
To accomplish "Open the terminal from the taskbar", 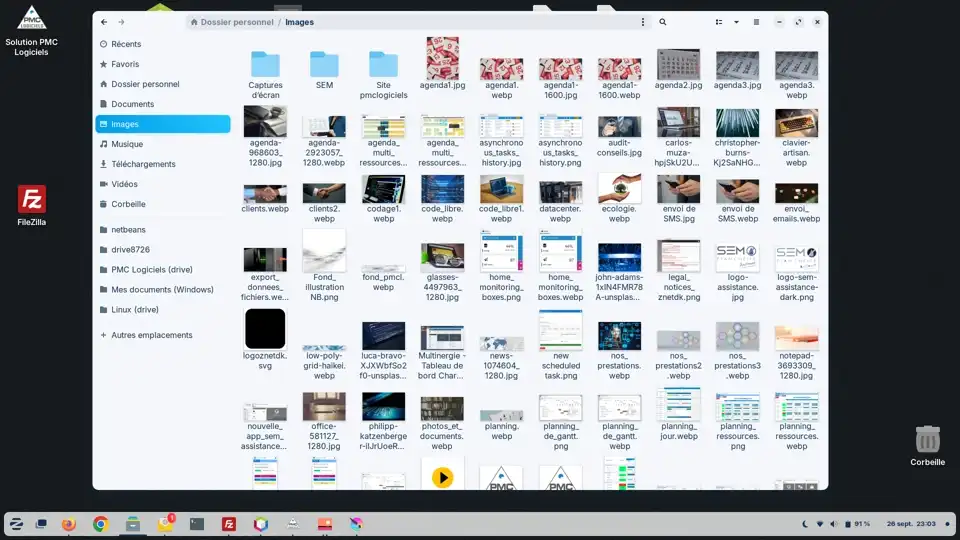I will coord(197,523).
